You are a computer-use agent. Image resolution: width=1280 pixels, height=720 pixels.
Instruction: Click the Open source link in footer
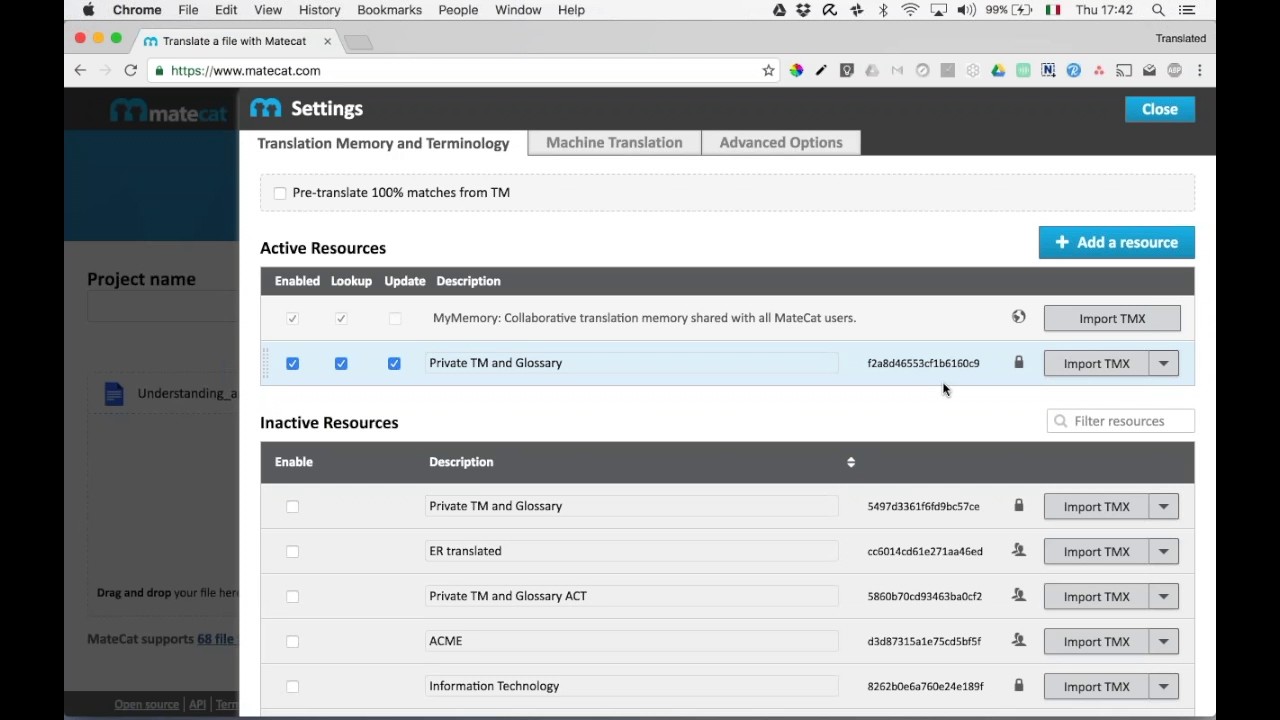(x=146, y=704)
